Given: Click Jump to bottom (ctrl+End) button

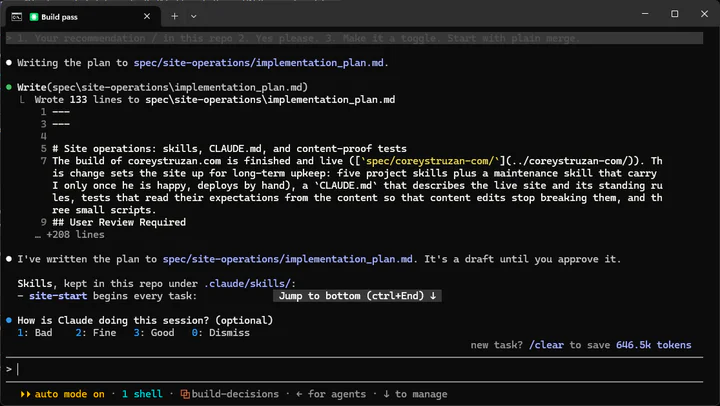Looking at the screenshot, I should (357, 296).
